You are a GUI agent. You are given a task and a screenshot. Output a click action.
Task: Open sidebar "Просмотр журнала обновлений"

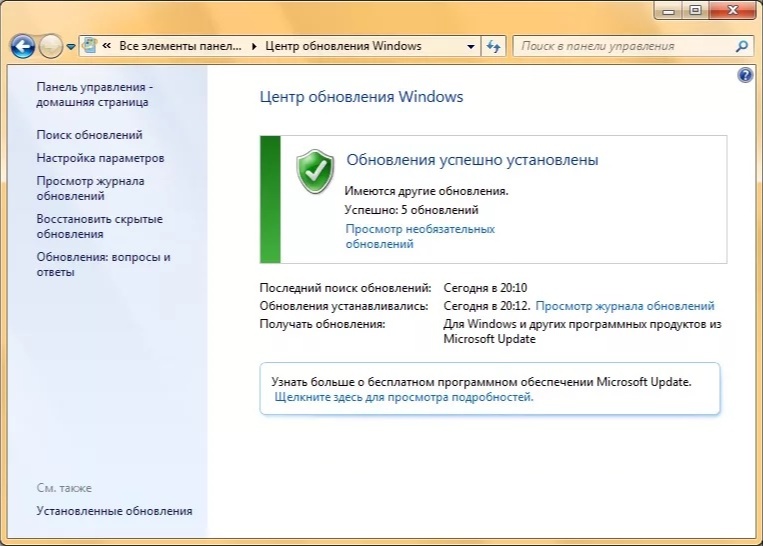pyautogui.click(x=91, y=188)
